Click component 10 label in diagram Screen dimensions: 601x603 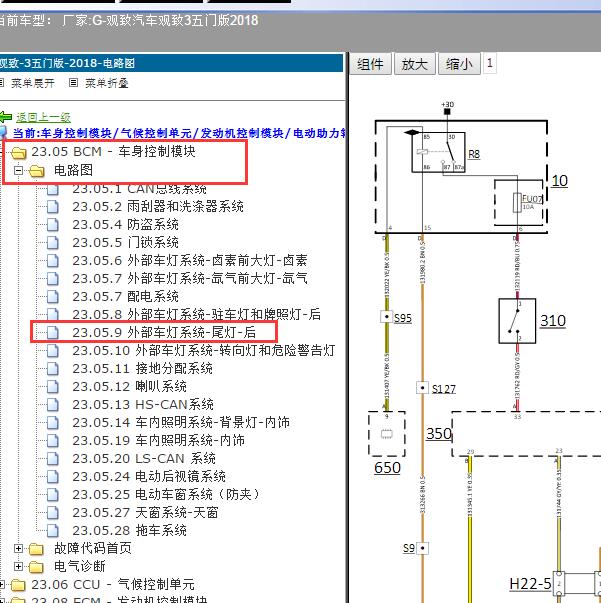(x=559, y=181)
